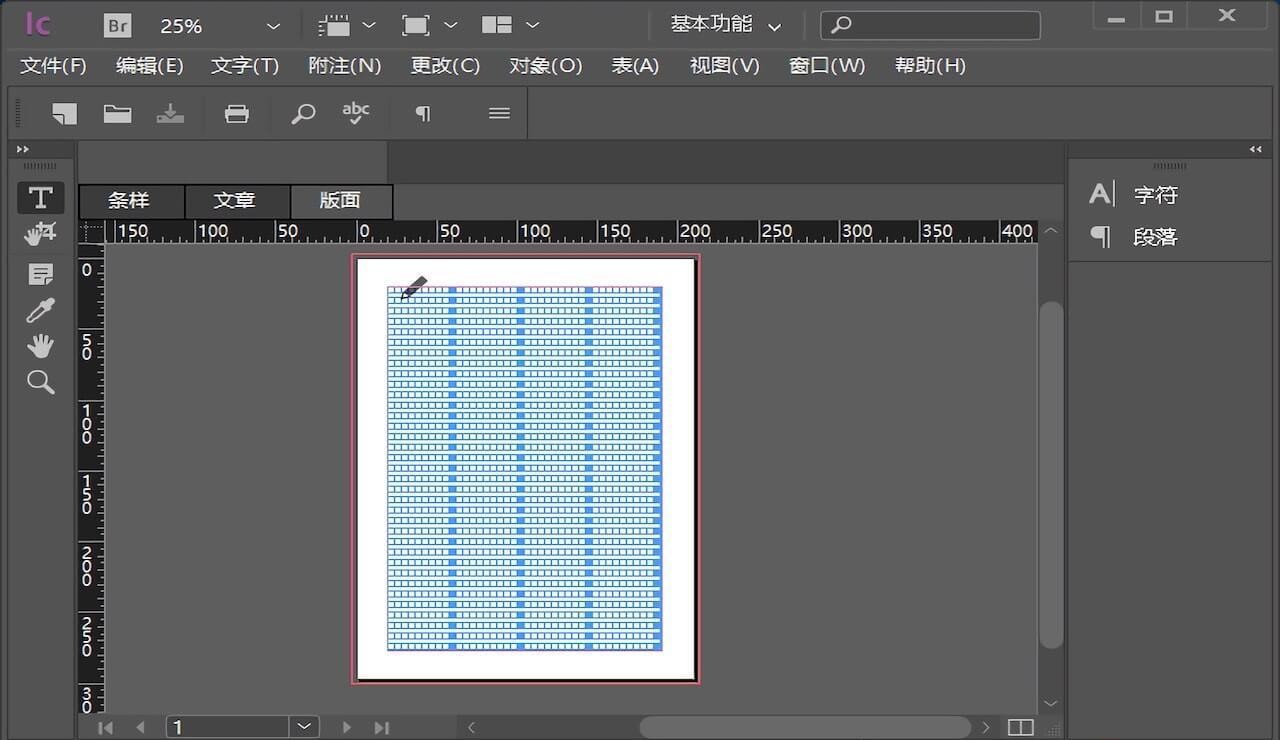The height and width of the screenshot is (740, 1280).
Task: Click the spell check abc icon
Action: (x=355, y=113)
